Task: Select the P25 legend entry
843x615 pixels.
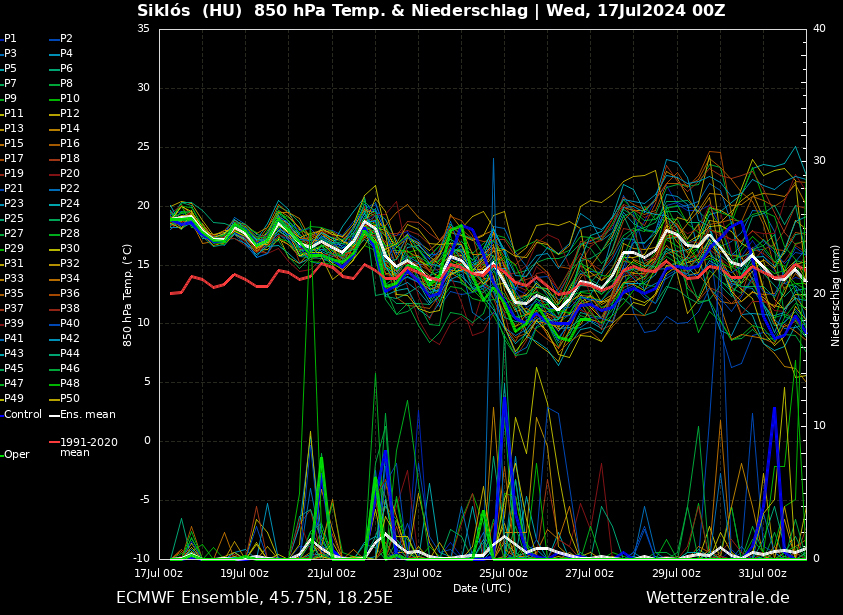Action: tap(14, 218)
